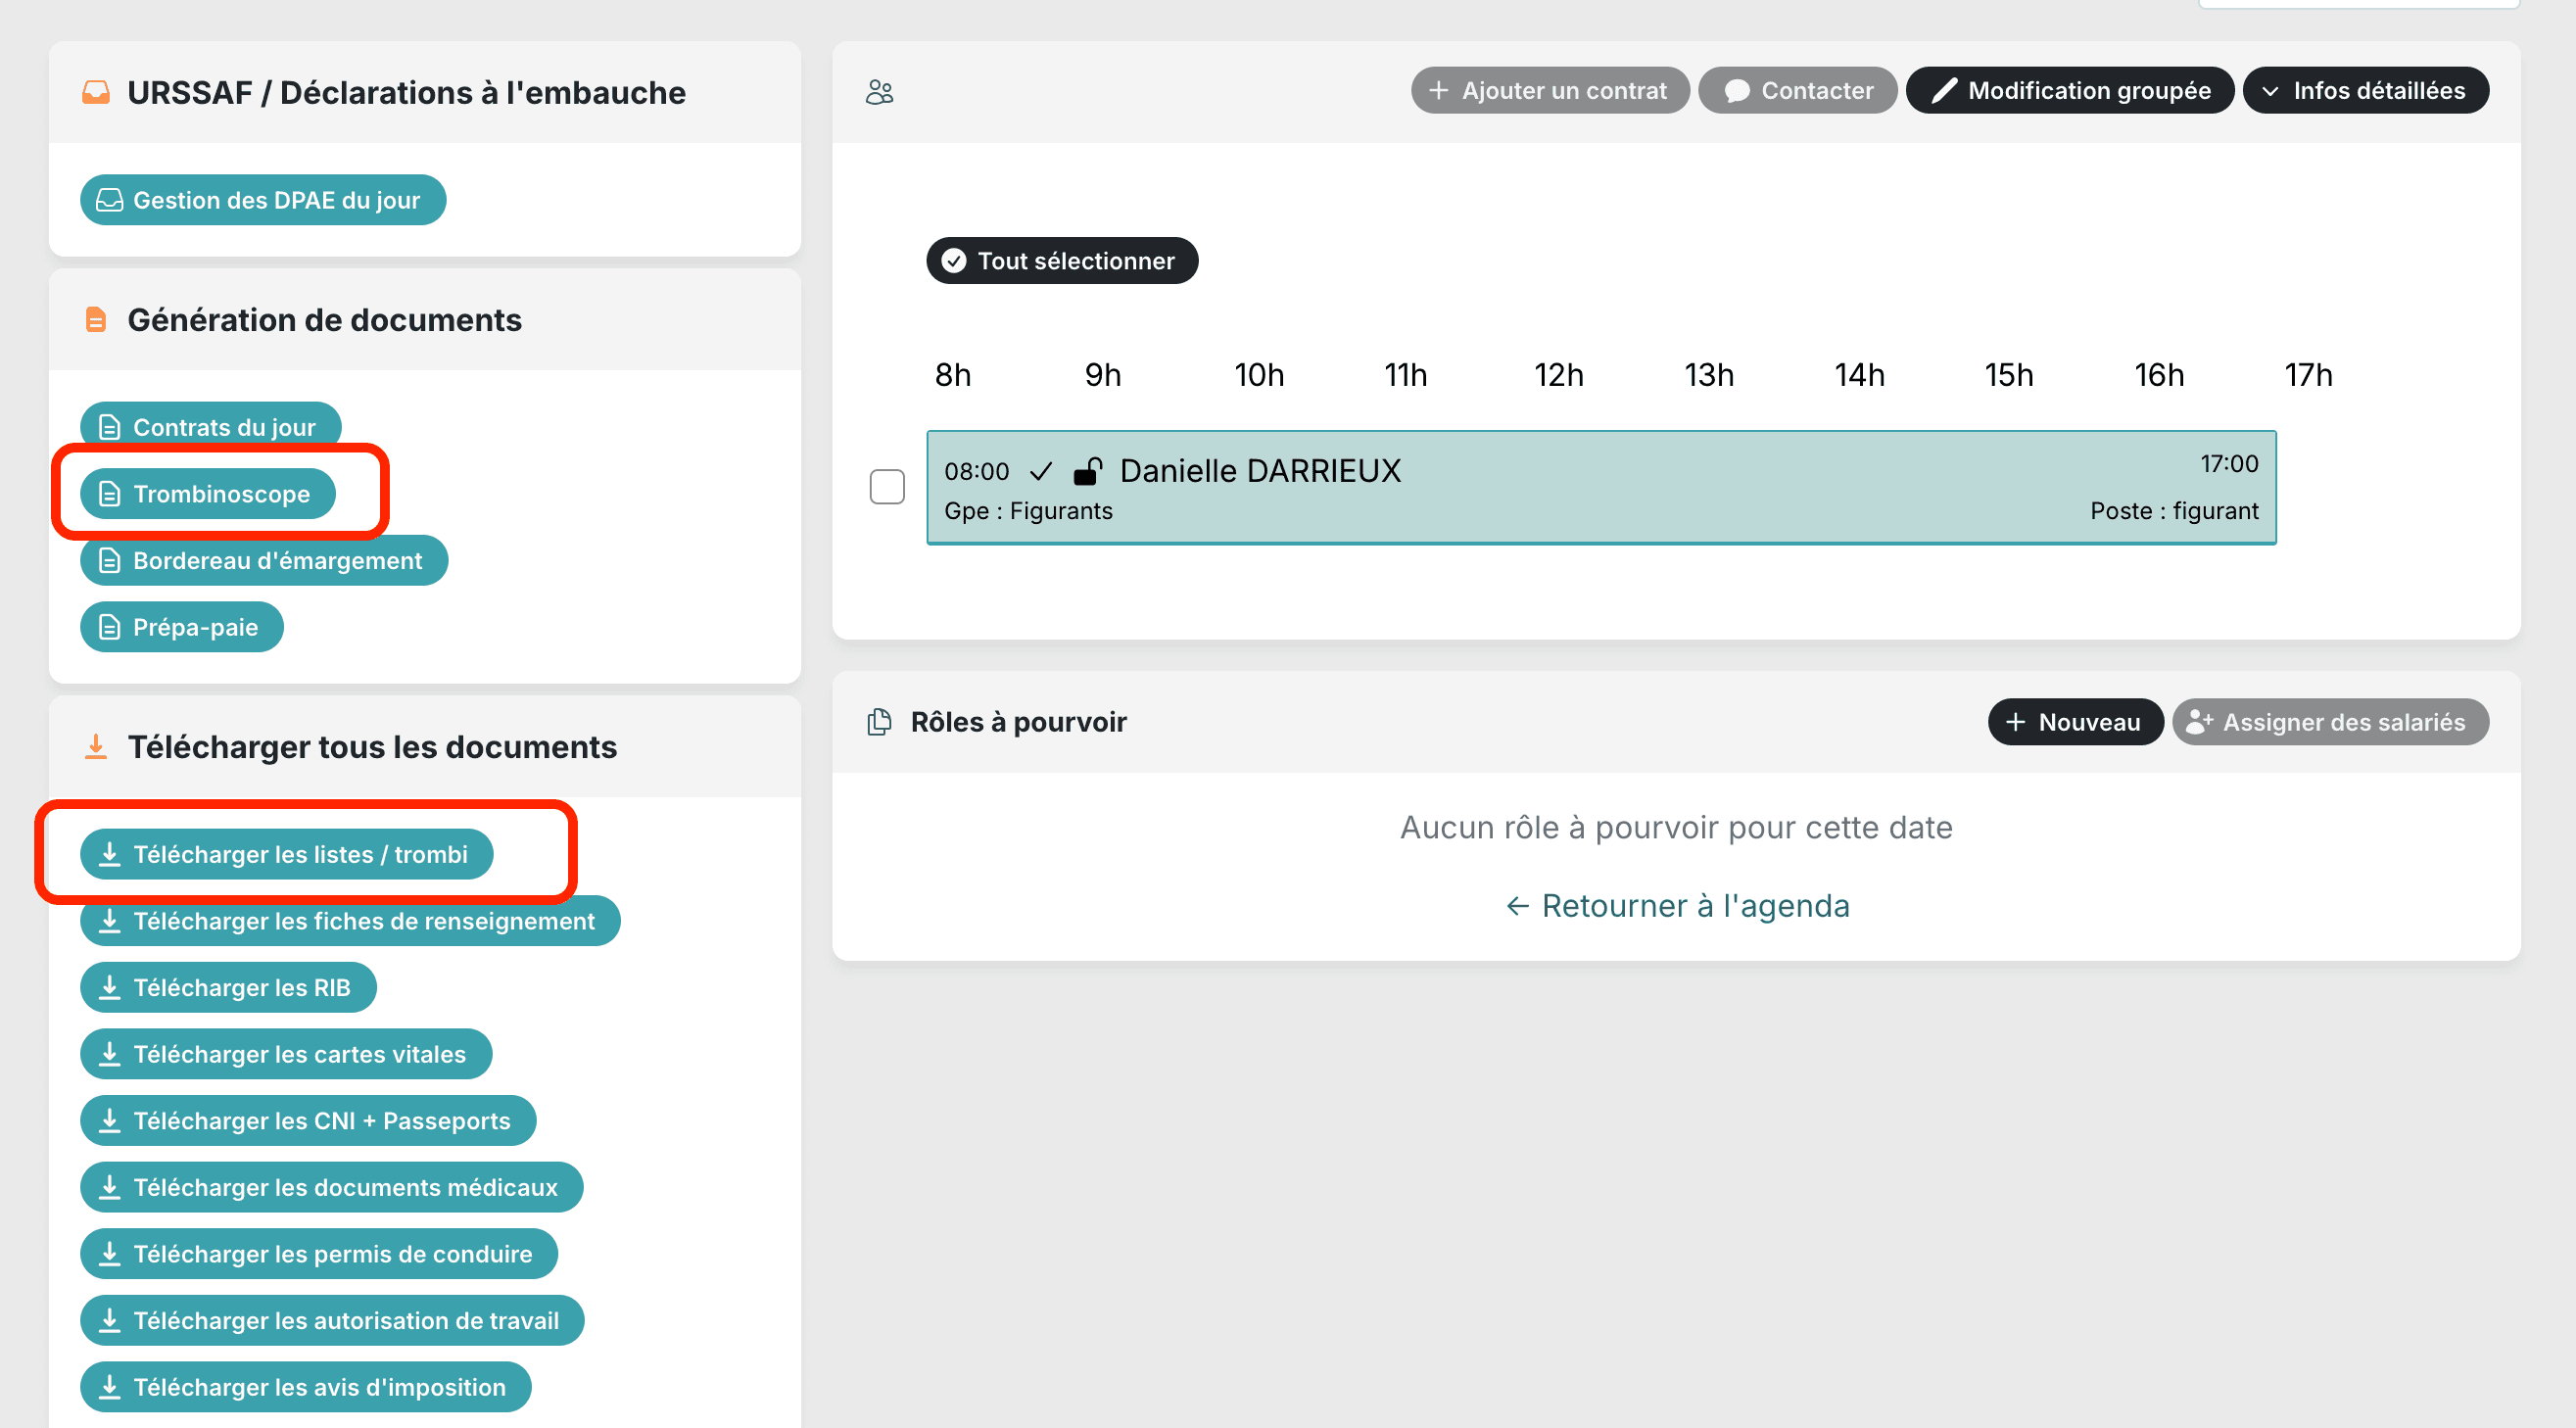Click the 17h timeline label
Viewport: 2576px width, 1428px height.
click(2308, 375)
